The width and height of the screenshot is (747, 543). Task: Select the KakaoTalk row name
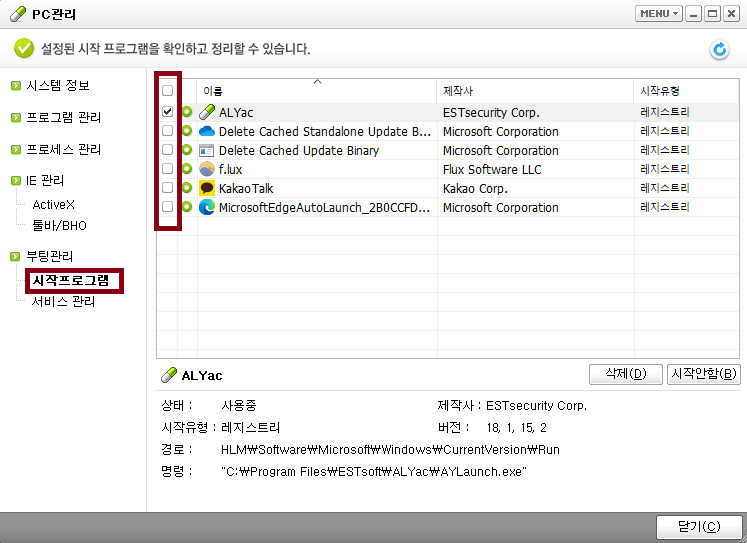pyautogui.click(x=246, y=189)
